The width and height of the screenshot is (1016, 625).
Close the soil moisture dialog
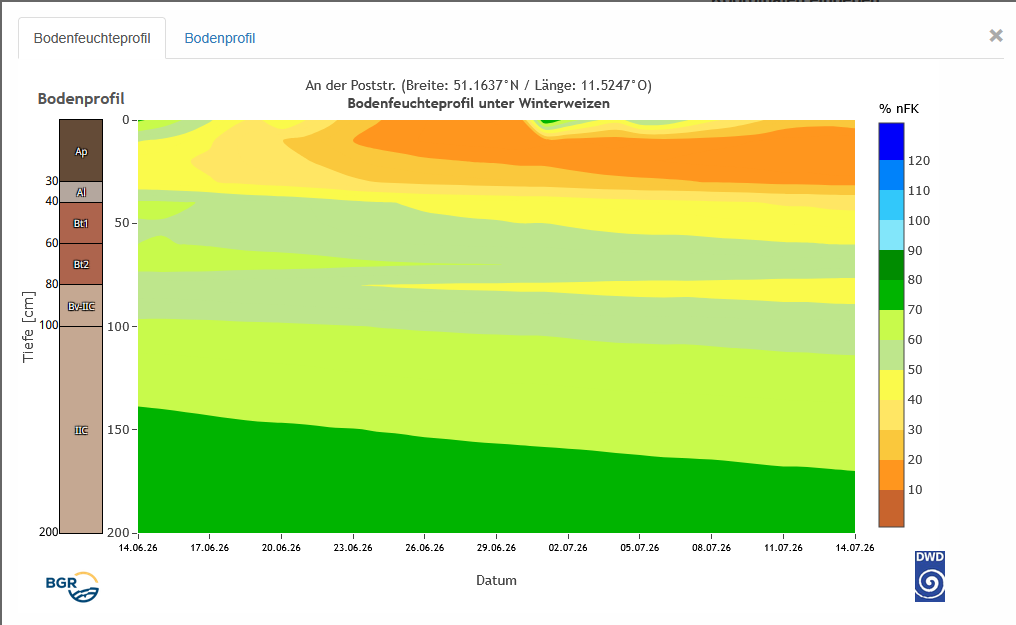(x=996, y=36)
